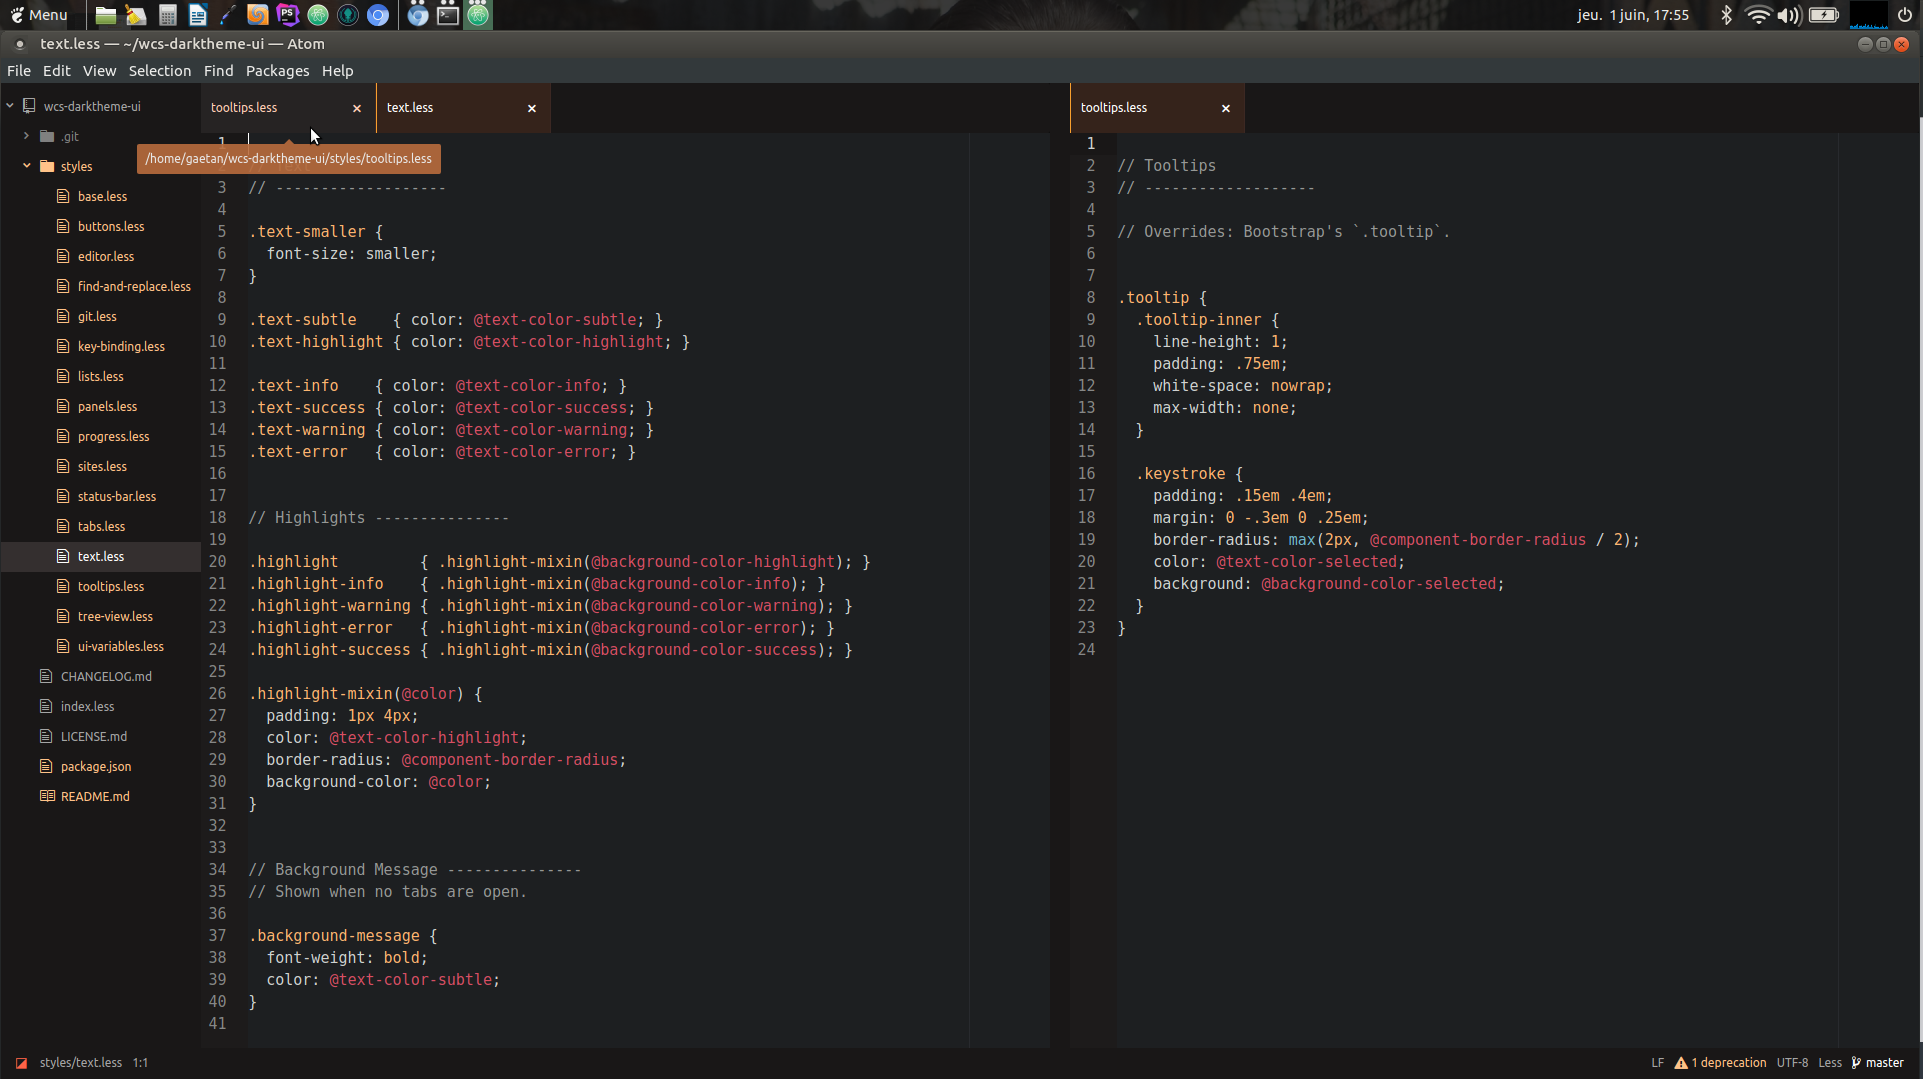Image resolution: width=1923 pixels, height=1079 pixels.
Task: Open the power button session menu
Action: [1904, 15]
